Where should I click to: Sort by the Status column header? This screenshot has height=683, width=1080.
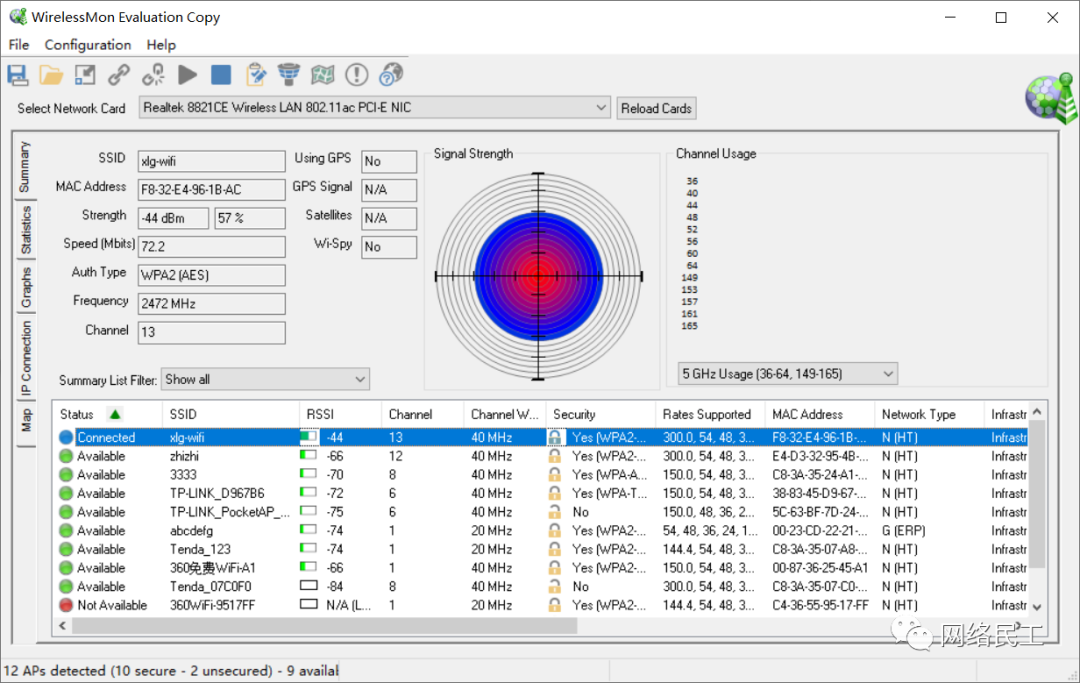coord(107,414)
